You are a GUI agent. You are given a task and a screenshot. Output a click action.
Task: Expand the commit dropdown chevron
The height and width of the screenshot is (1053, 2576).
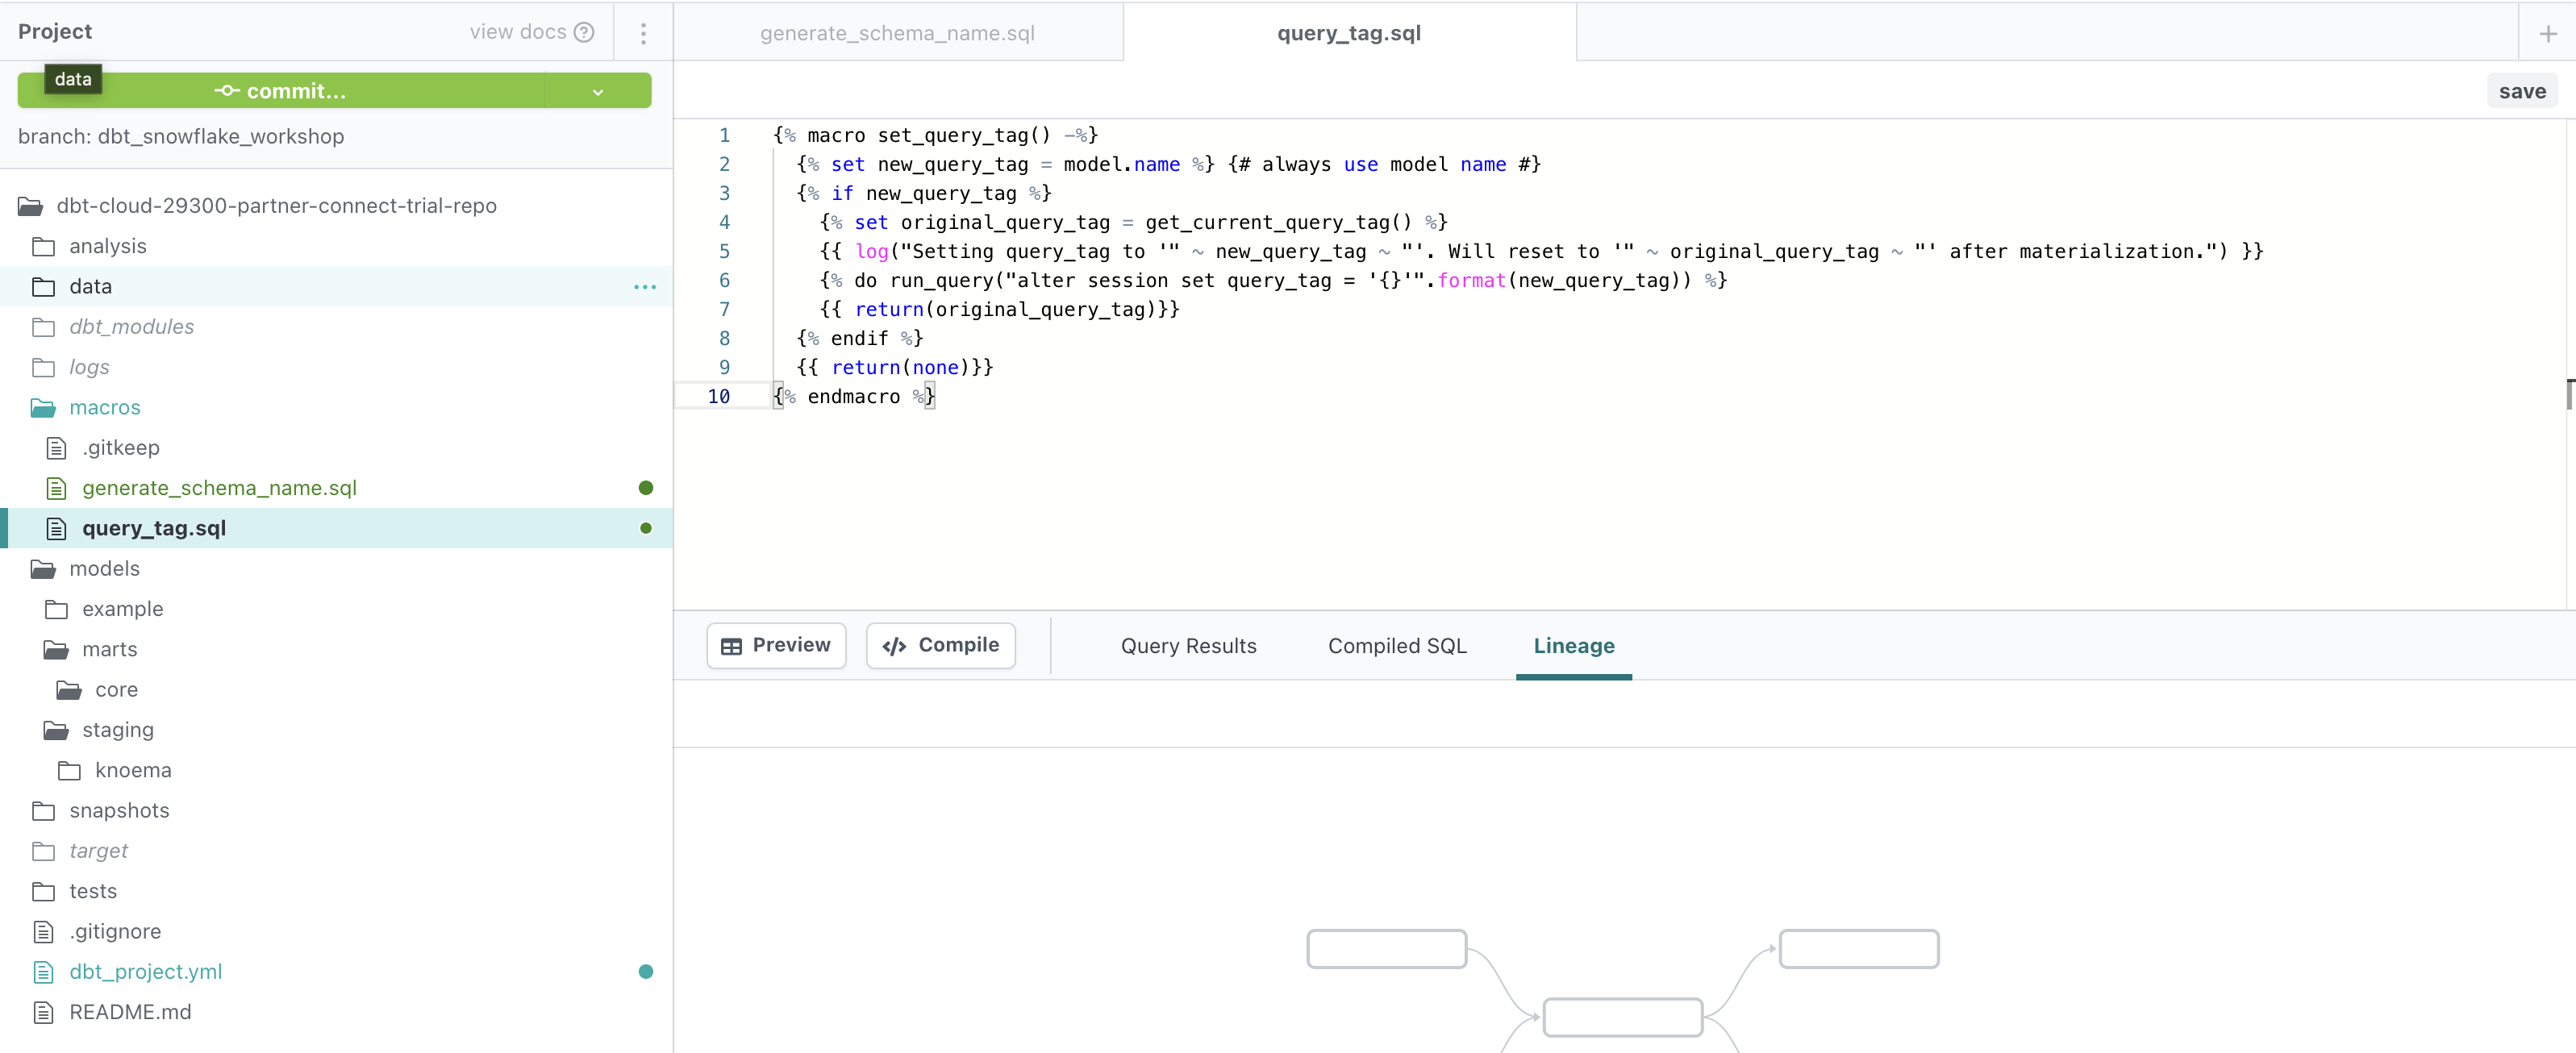(597, 92)
